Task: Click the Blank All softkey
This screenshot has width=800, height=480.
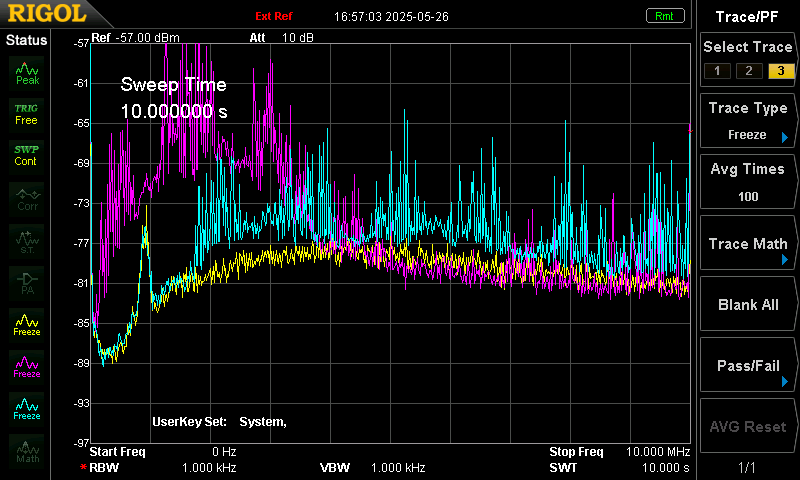Action: 747,305
